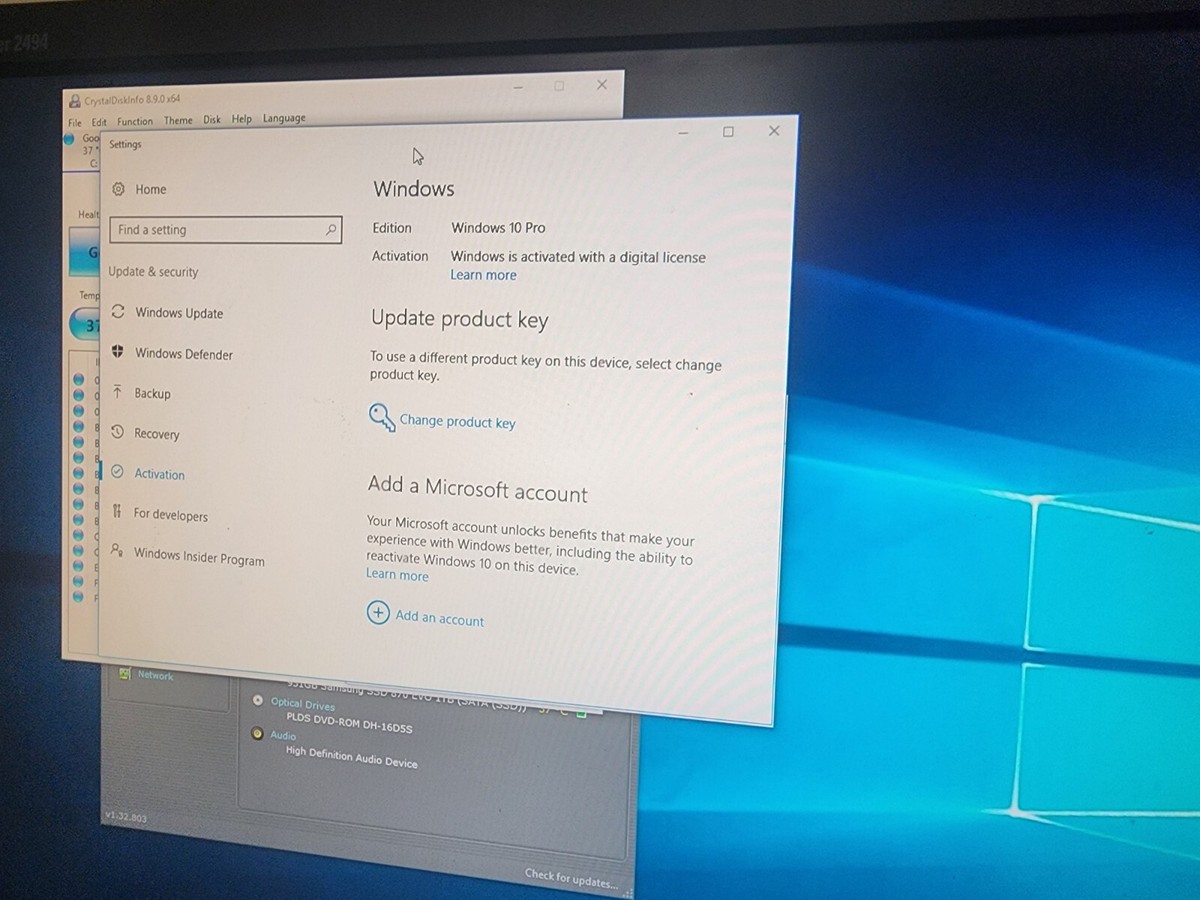Click Learn more under Activation status

[483, 275]
